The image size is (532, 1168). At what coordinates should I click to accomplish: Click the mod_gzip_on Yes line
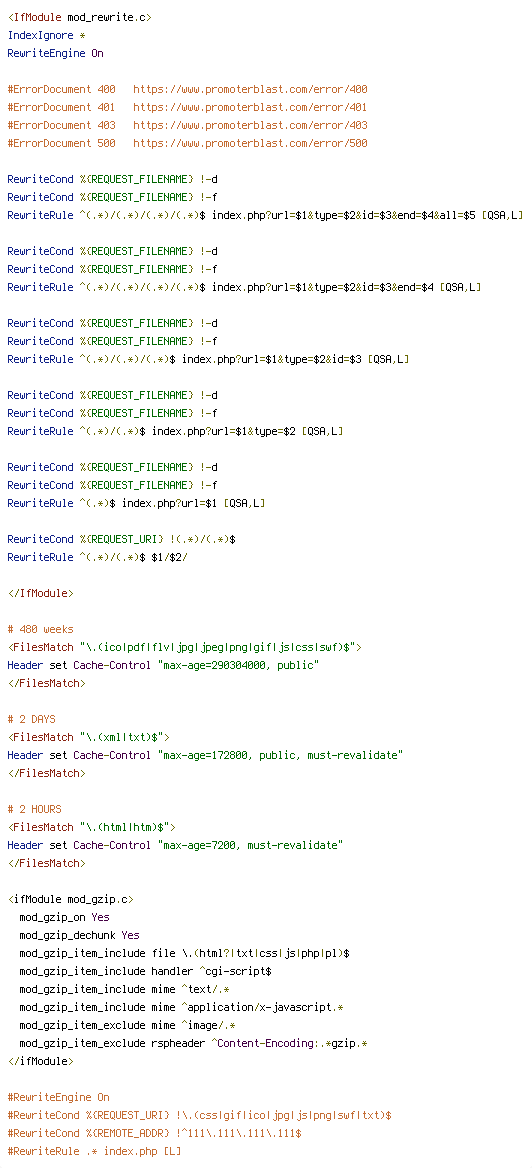(65, 916)
